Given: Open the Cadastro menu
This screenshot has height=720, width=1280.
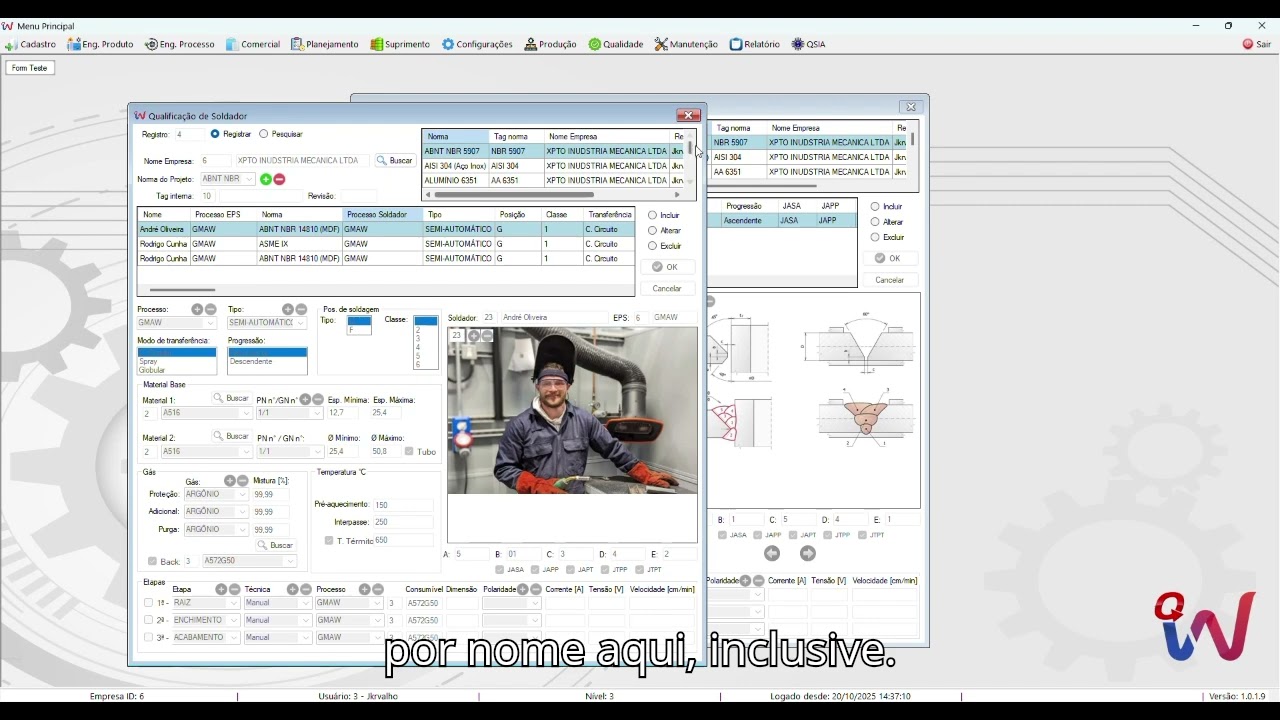Looking at the screenshot, I should 30,44.
